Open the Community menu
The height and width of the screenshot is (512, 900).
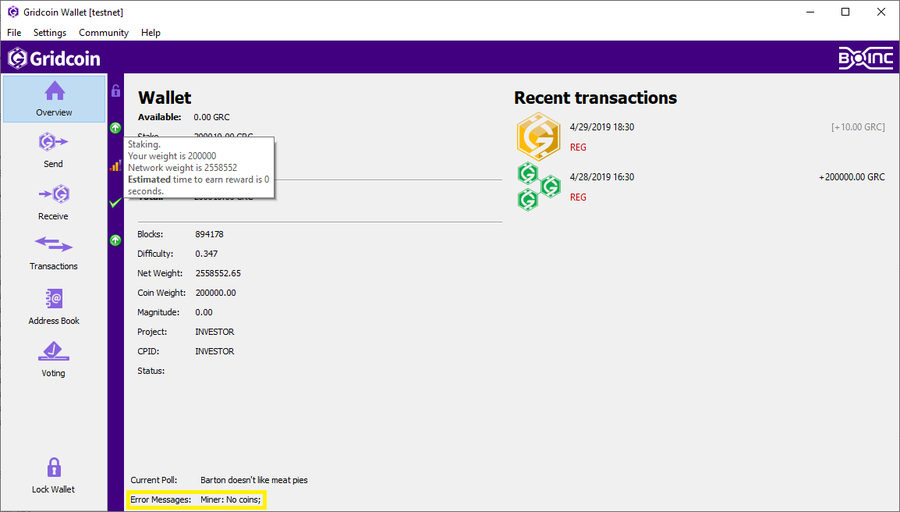[104, 33]
